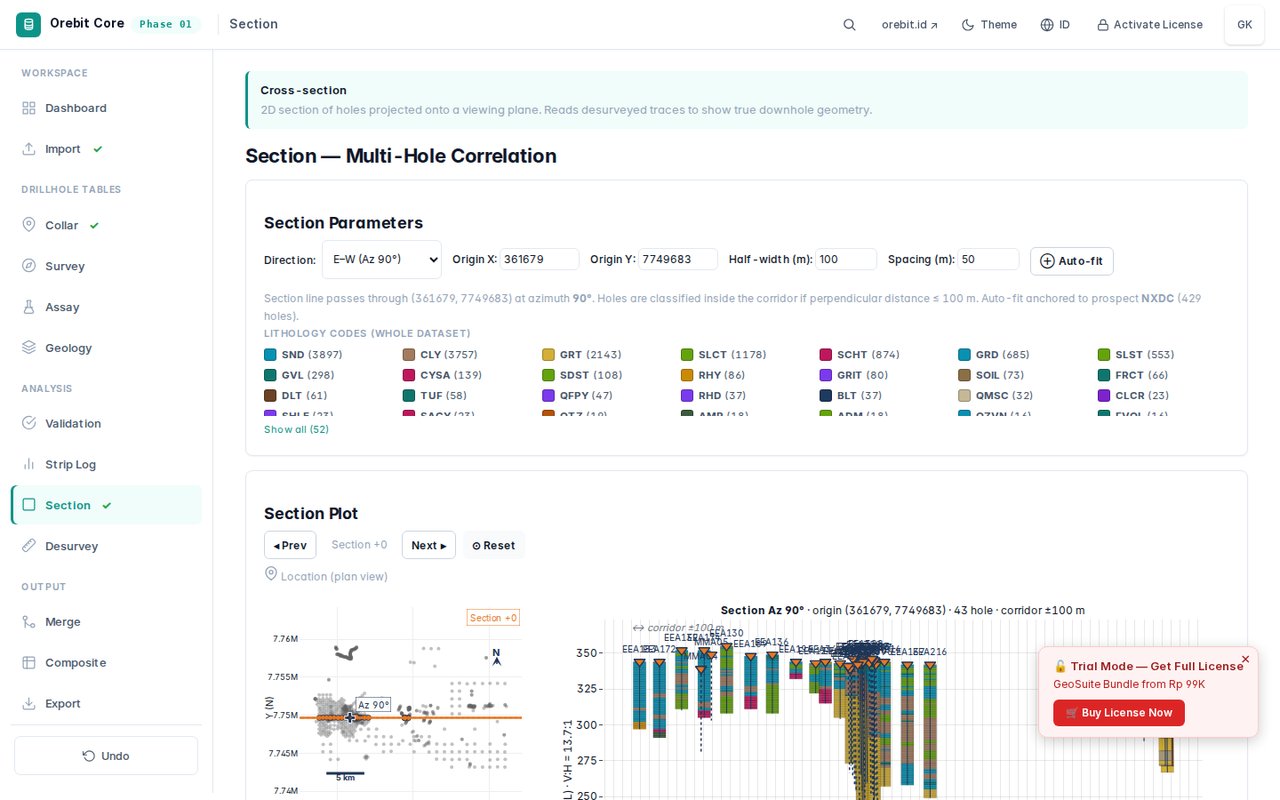Open the Dashboard sidebar item

pos(106,108)
